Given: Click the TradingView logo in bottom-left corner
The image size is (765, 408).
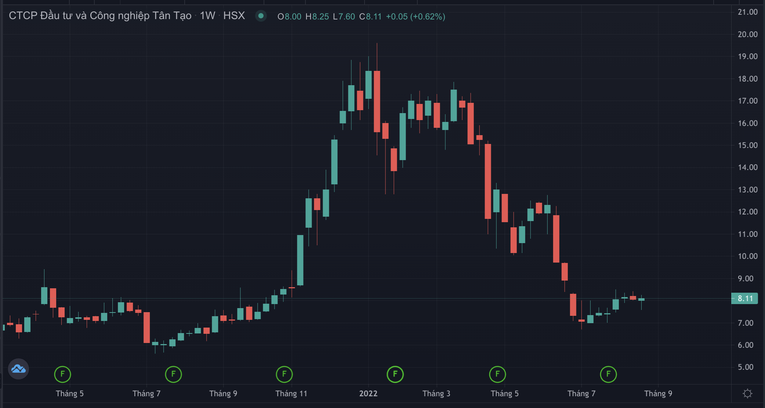Looking at the screenshot, I should click(18, 370).
